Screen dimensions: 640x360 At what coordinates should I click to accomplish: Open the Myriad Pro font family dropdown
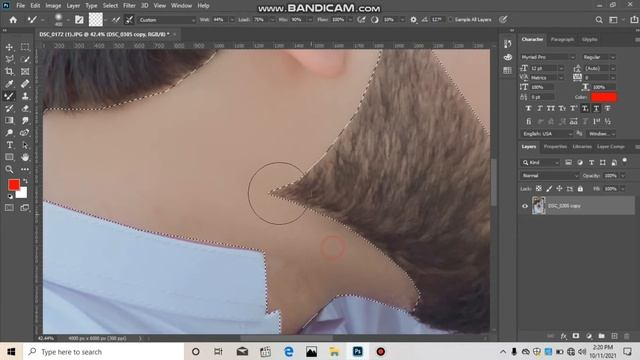(x=547, y=57)
